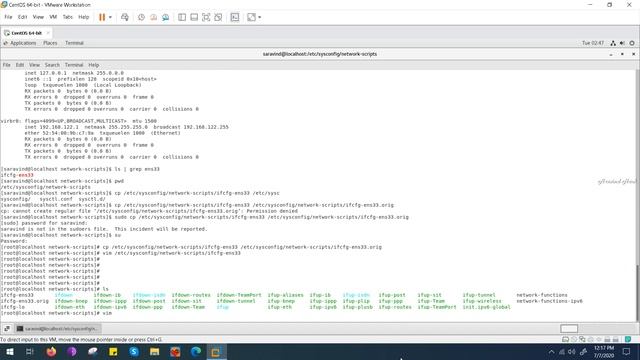Open VMware File menu
Viewport: 640px width, 360px height.
point(8,17)
